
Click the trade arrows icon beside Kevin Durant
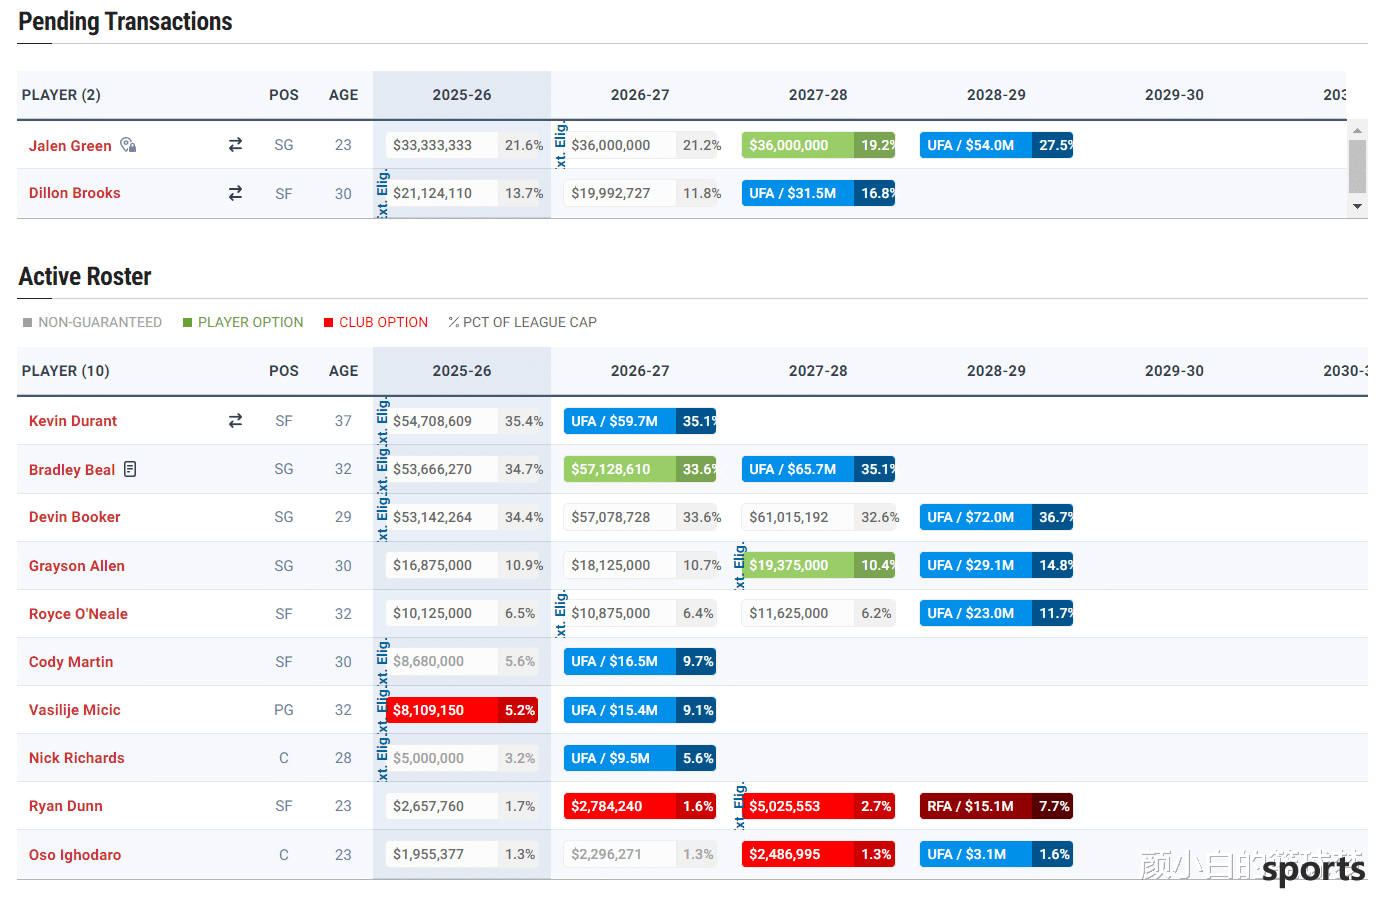pyautogui.click(x=235, y=421)
